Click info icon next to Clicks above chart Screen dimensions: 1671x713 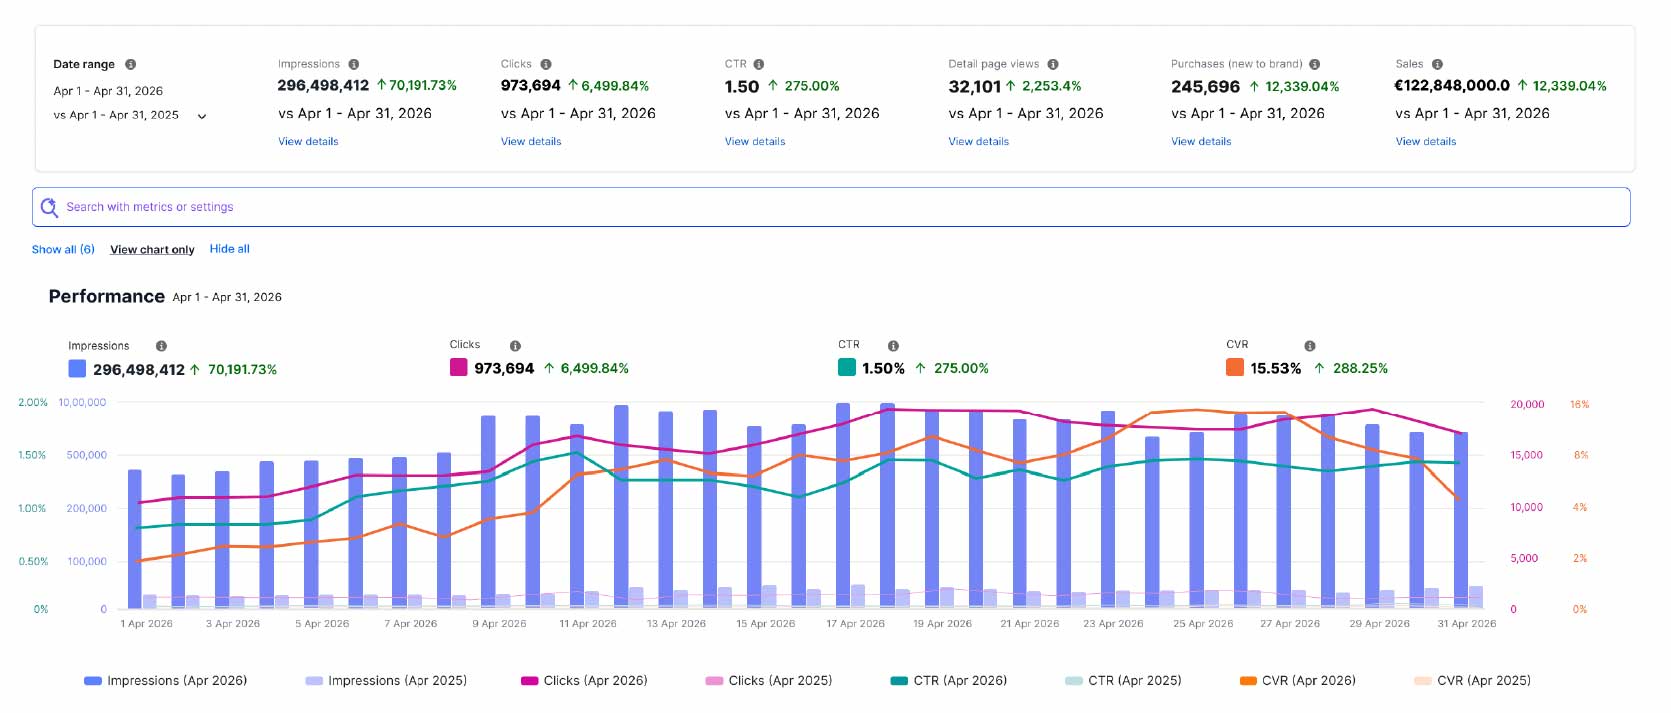tap(515, 346)
